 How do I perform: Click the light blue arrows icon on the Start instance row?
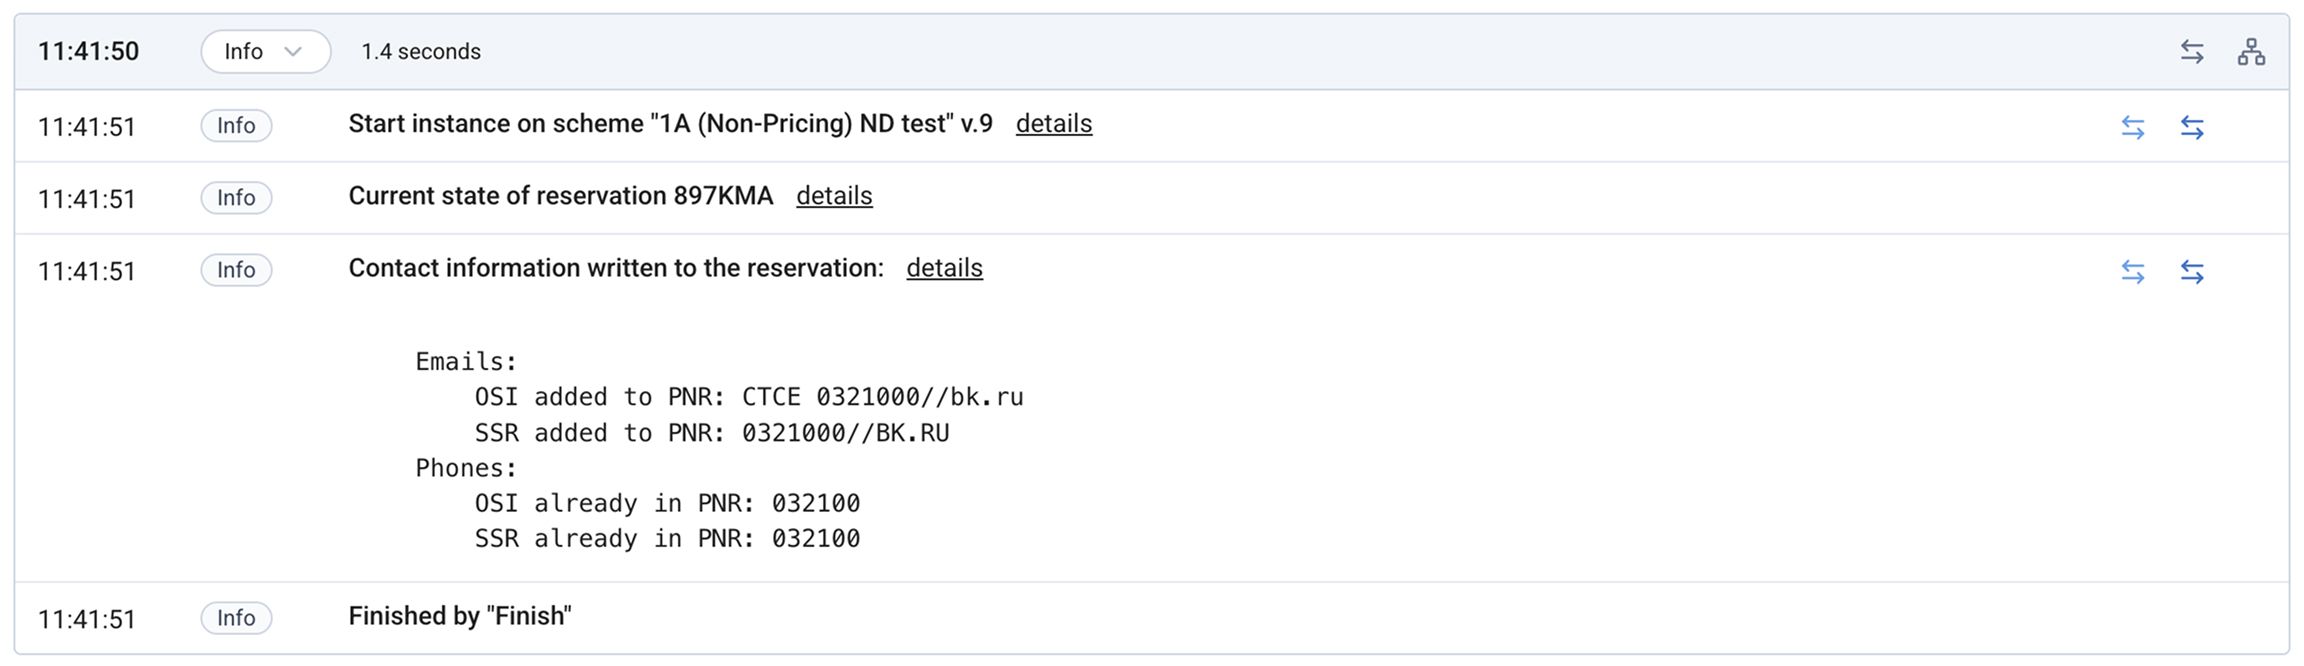coord(2133,127)
